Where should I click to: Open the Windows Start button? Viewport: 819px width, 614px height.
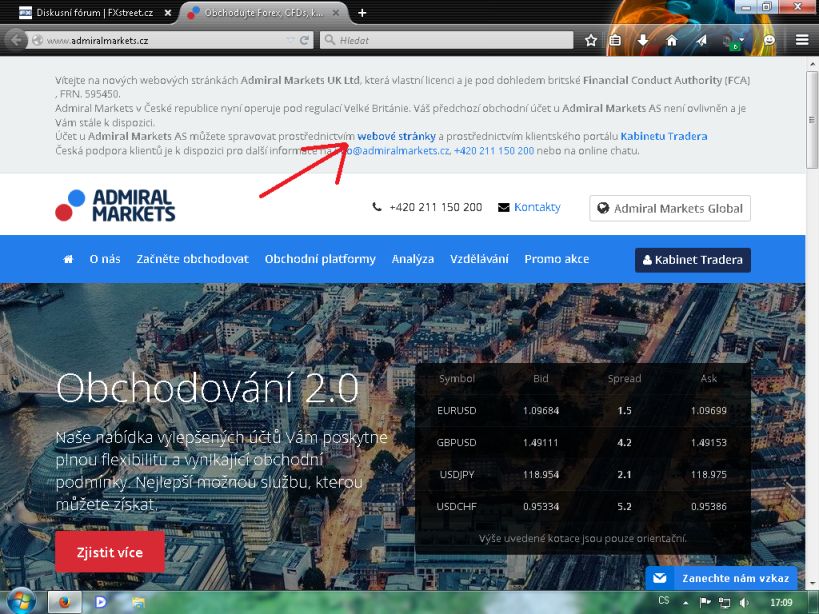click(21, 603)
